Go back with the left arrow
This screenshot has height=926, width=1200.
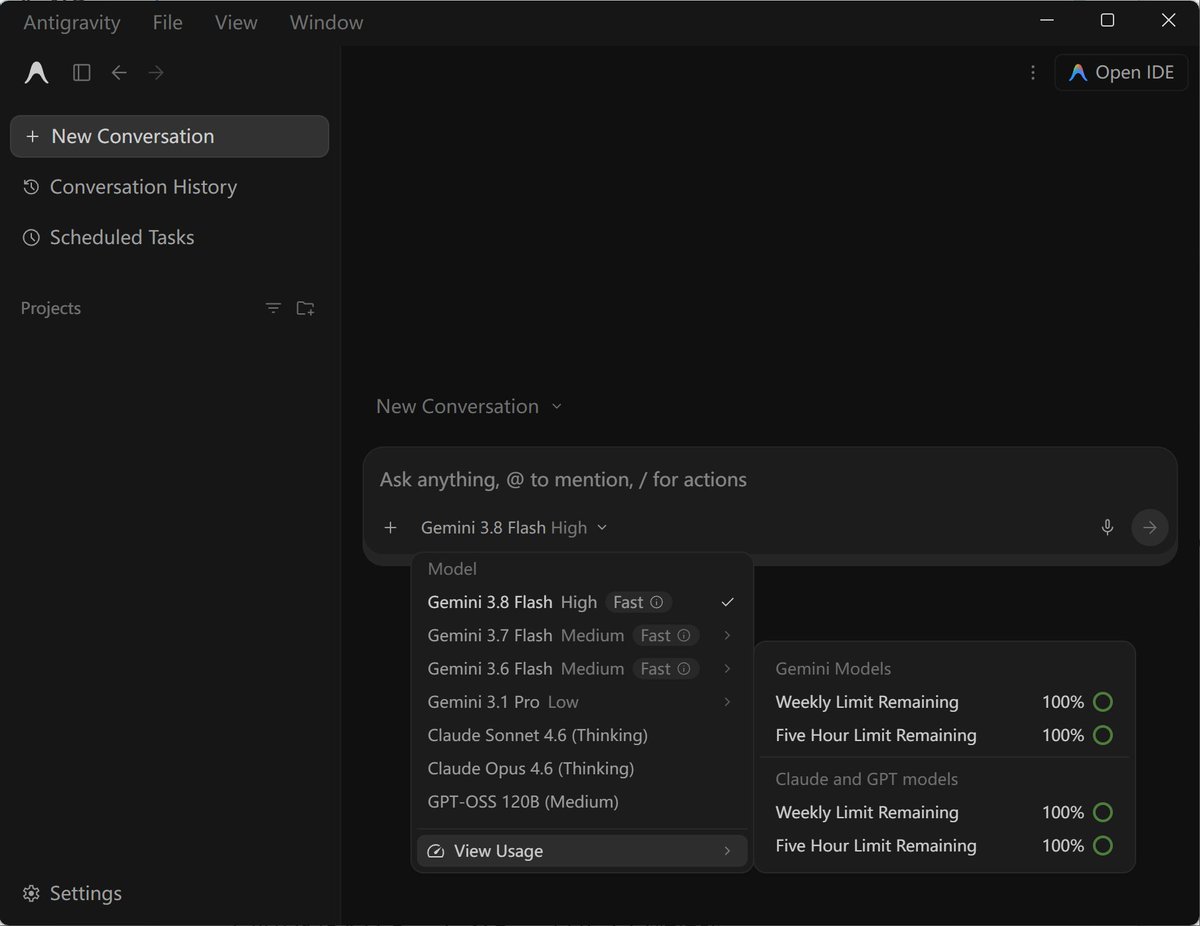(119, 73)
